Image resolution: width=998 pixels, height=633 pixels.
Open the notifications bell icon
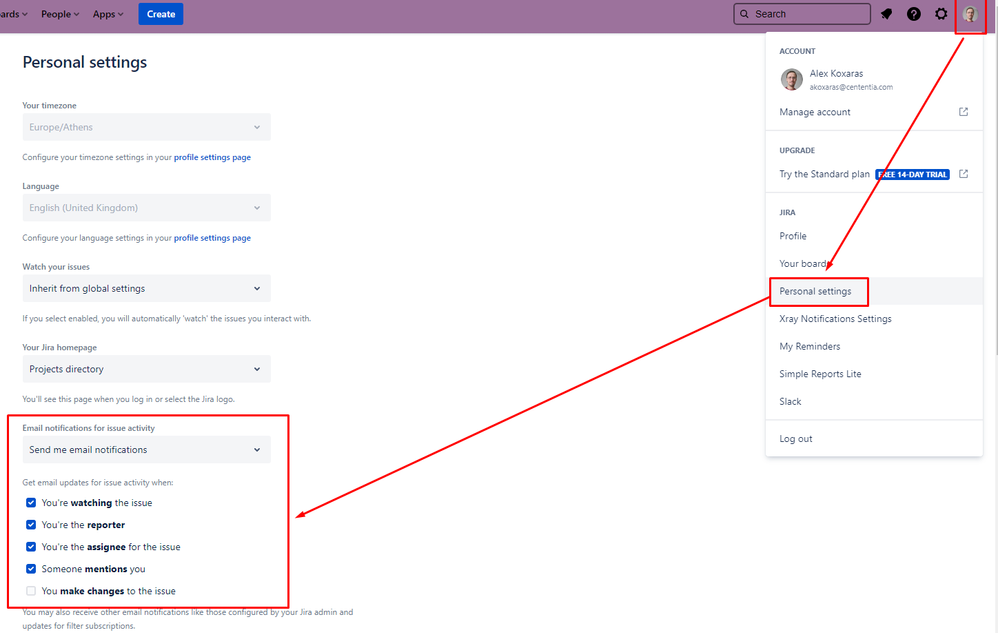(x=888, y=13)
